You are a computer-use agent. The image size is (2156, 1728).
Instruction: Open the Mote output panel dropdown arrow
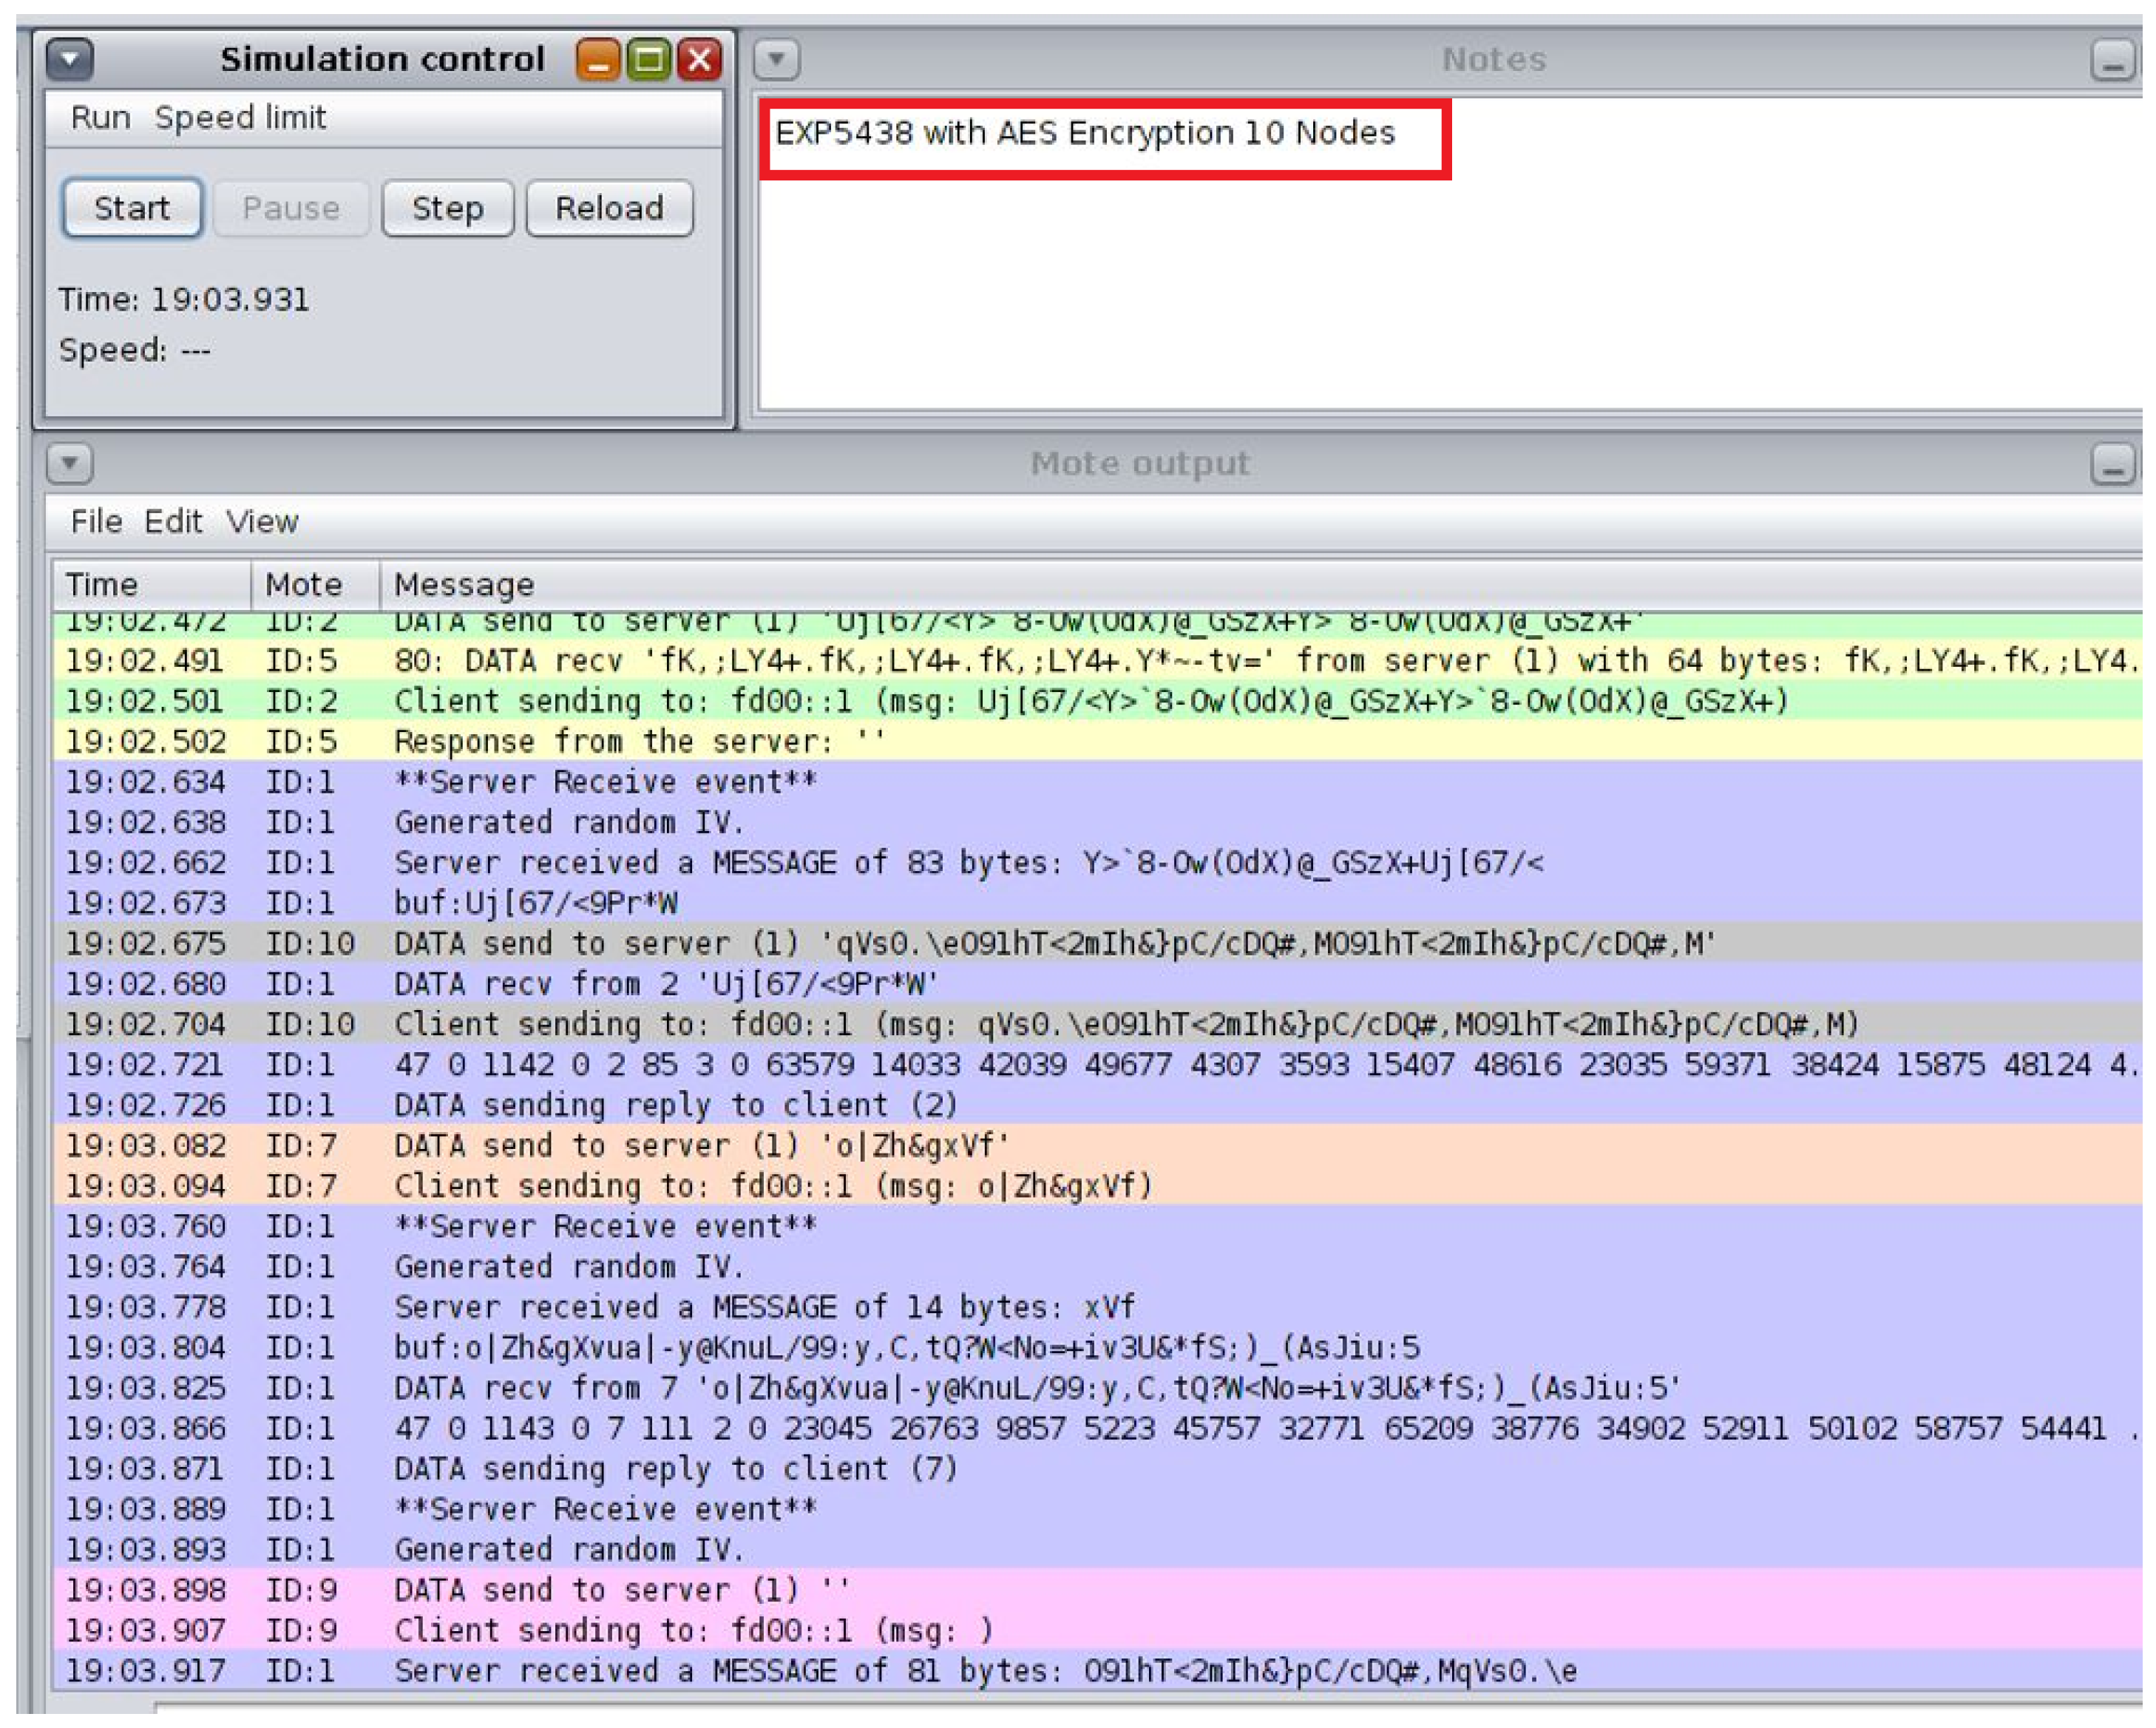click(70, 464)
